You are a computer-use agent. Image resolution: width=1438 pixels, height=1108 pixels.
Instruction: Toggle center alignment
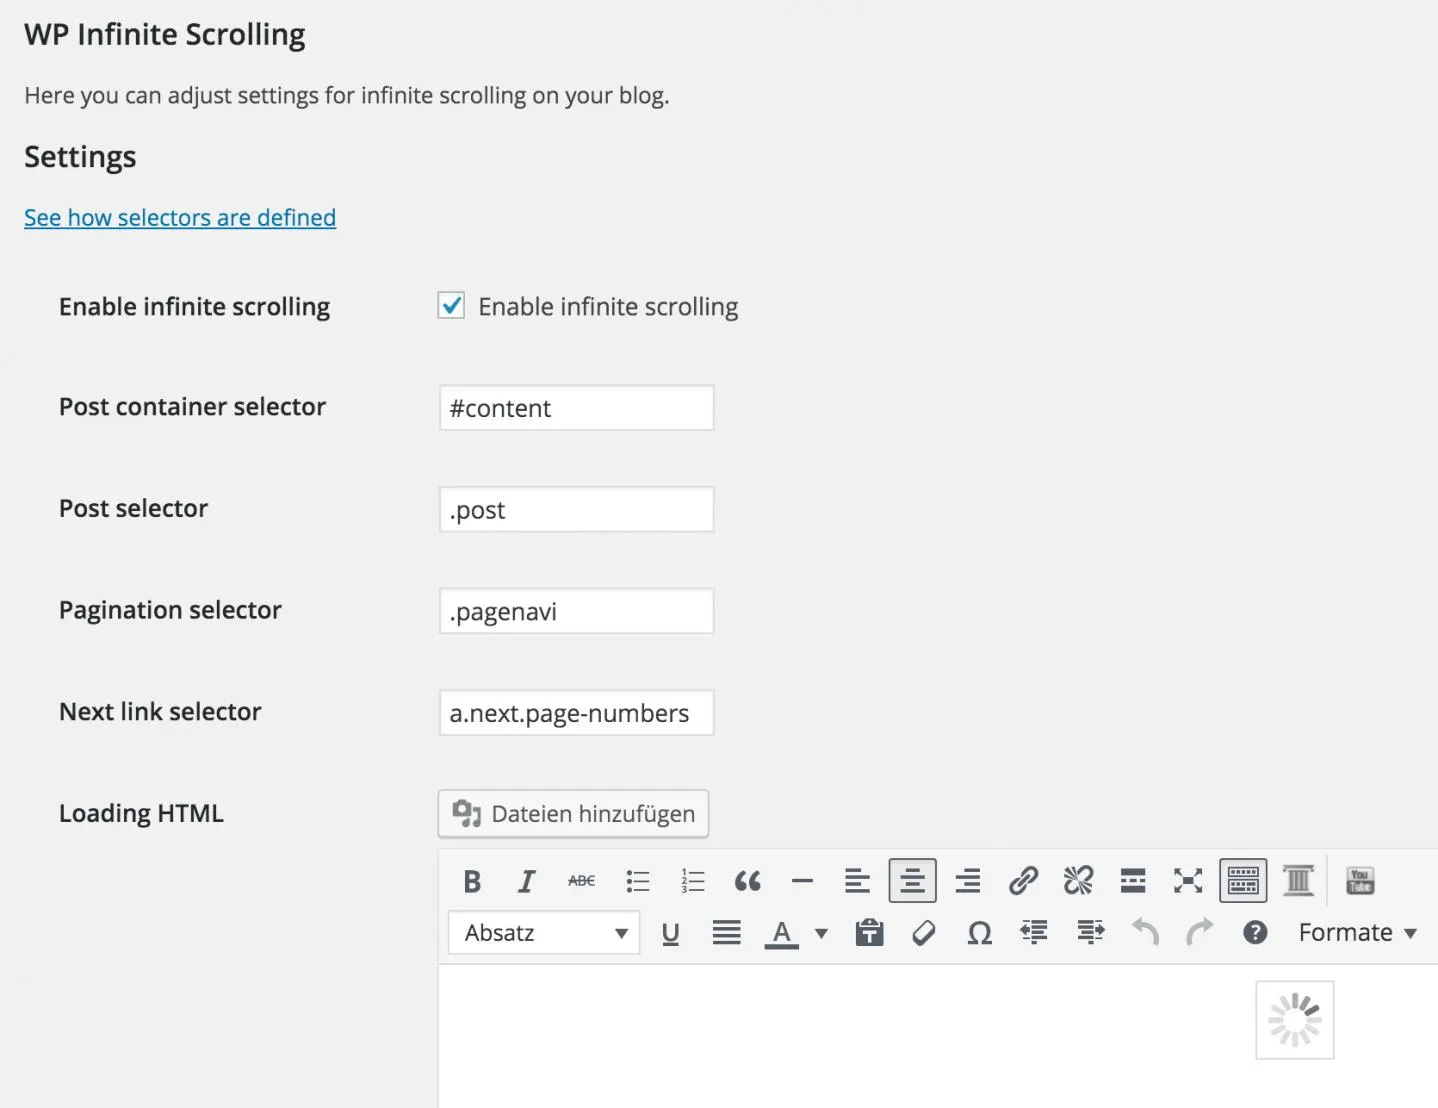[x=912, y=881]
